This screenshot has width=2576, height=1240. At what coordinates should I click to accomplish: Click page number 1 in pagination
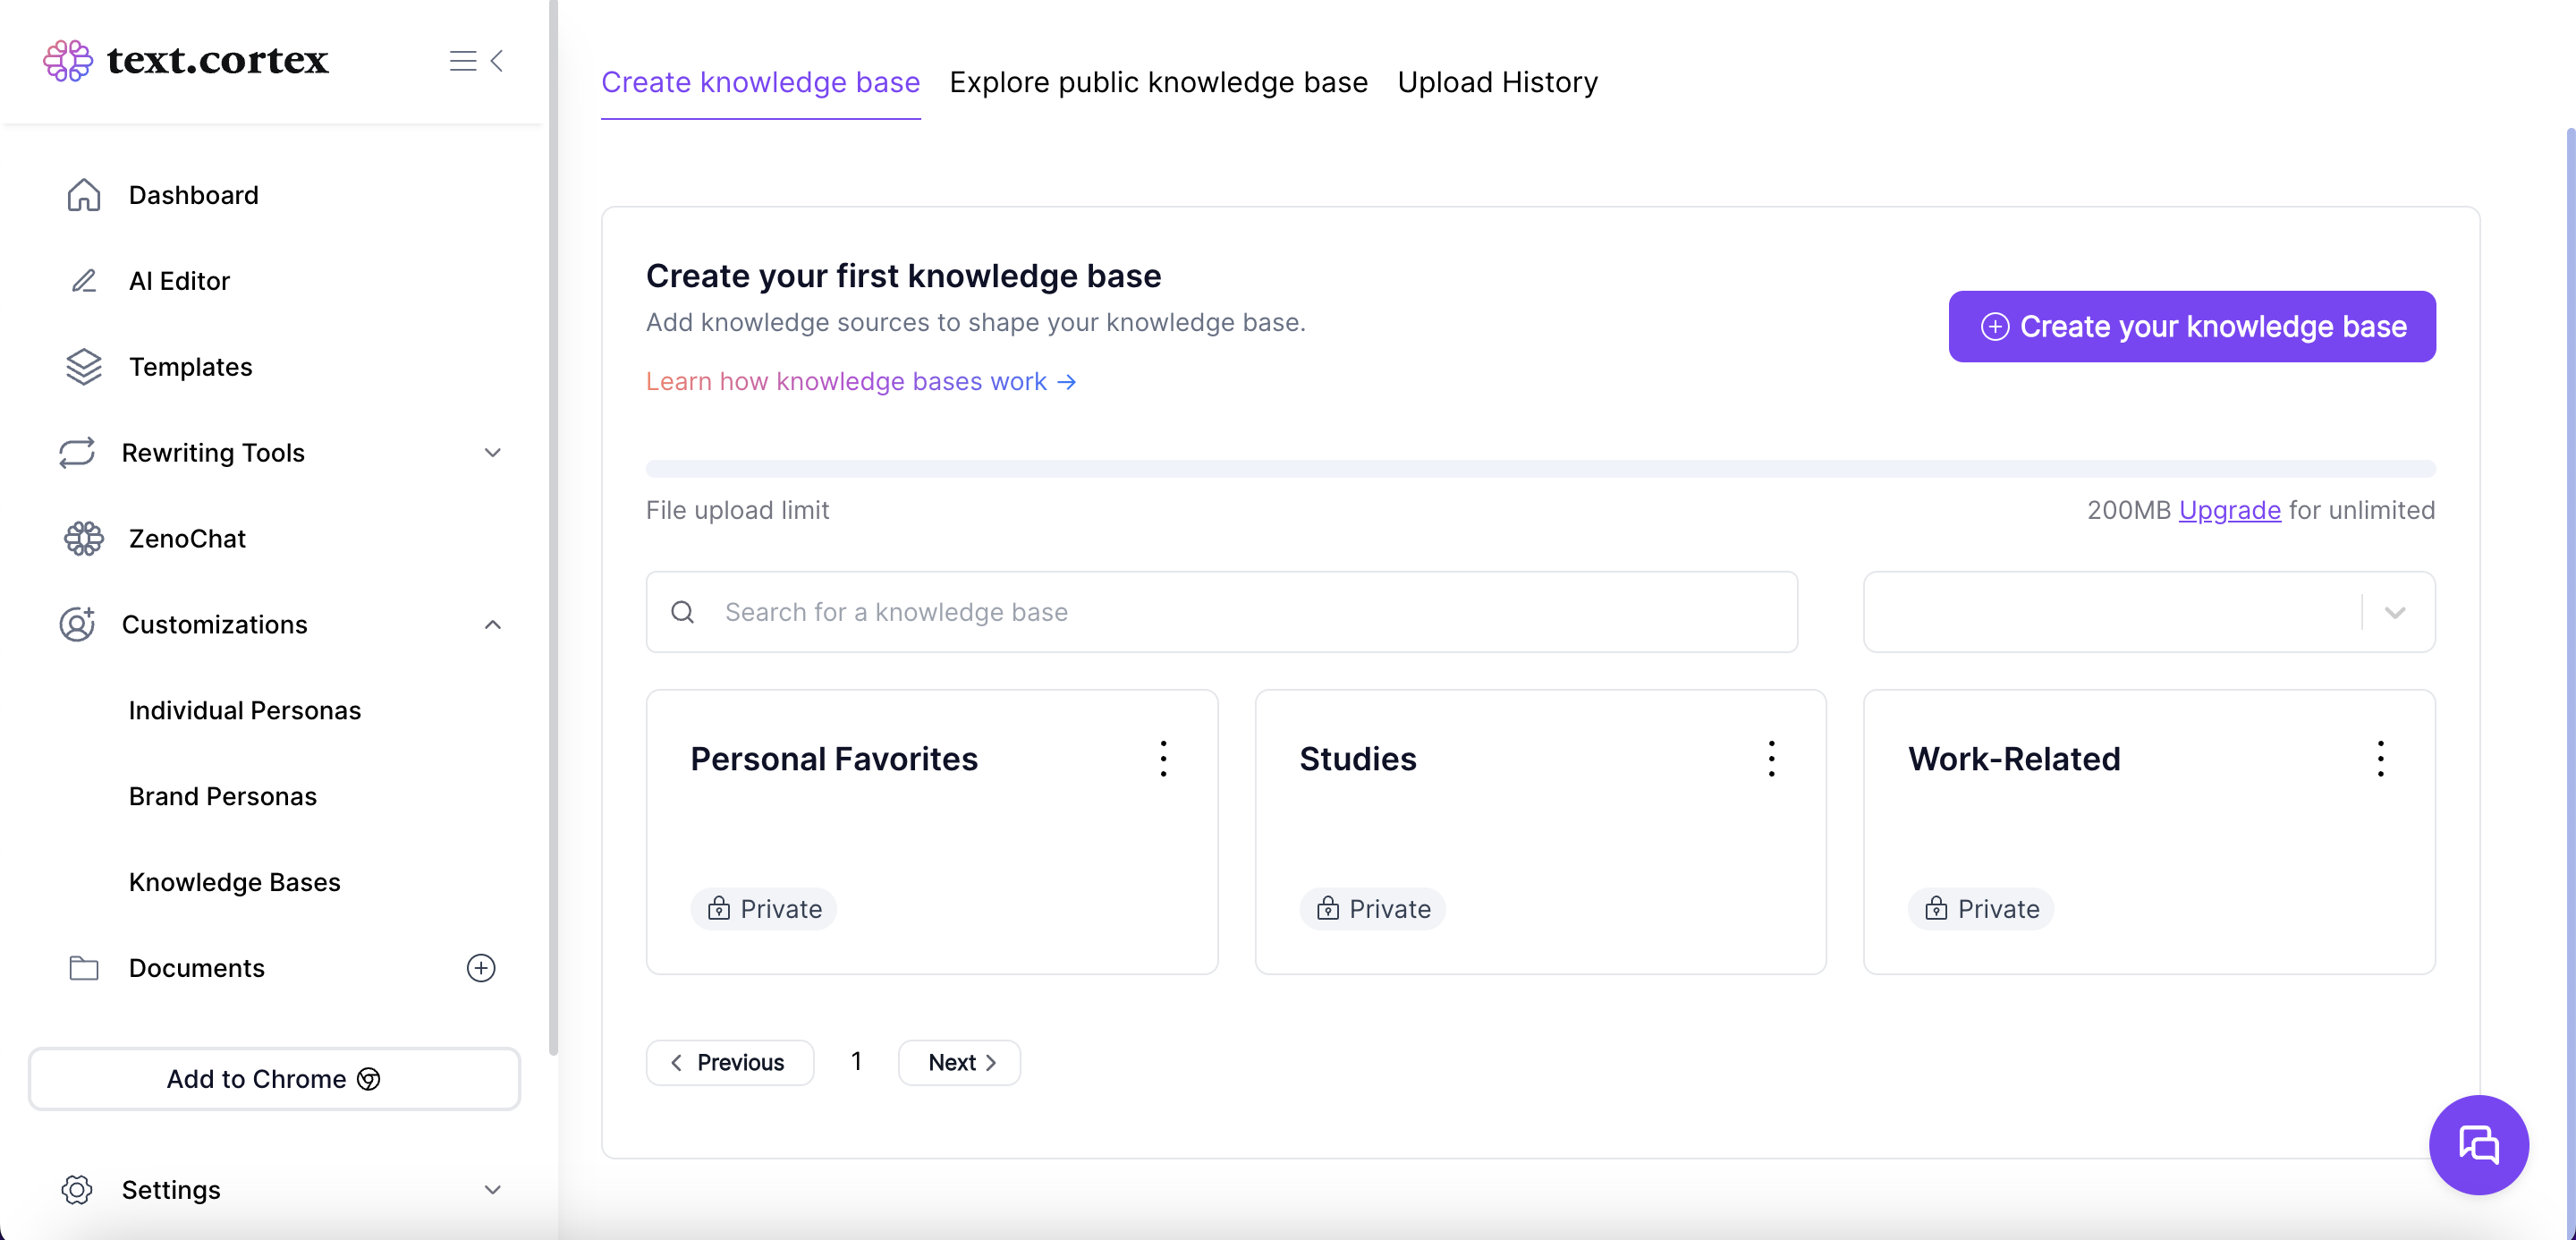click(856, 1062)
